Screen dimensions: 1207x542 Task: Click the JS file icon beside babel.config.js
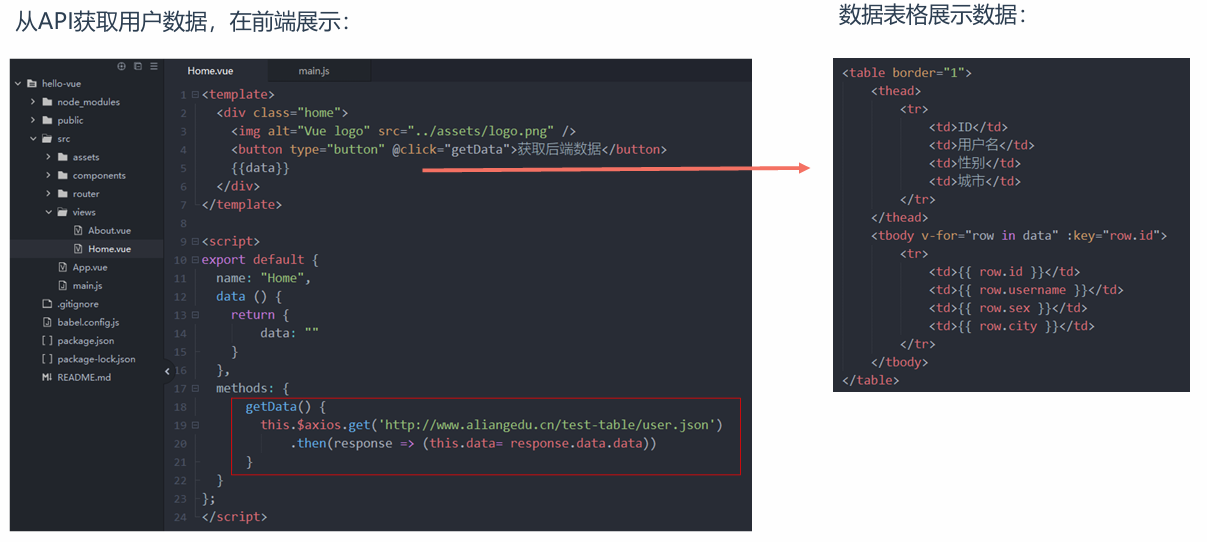click(47, 322)
